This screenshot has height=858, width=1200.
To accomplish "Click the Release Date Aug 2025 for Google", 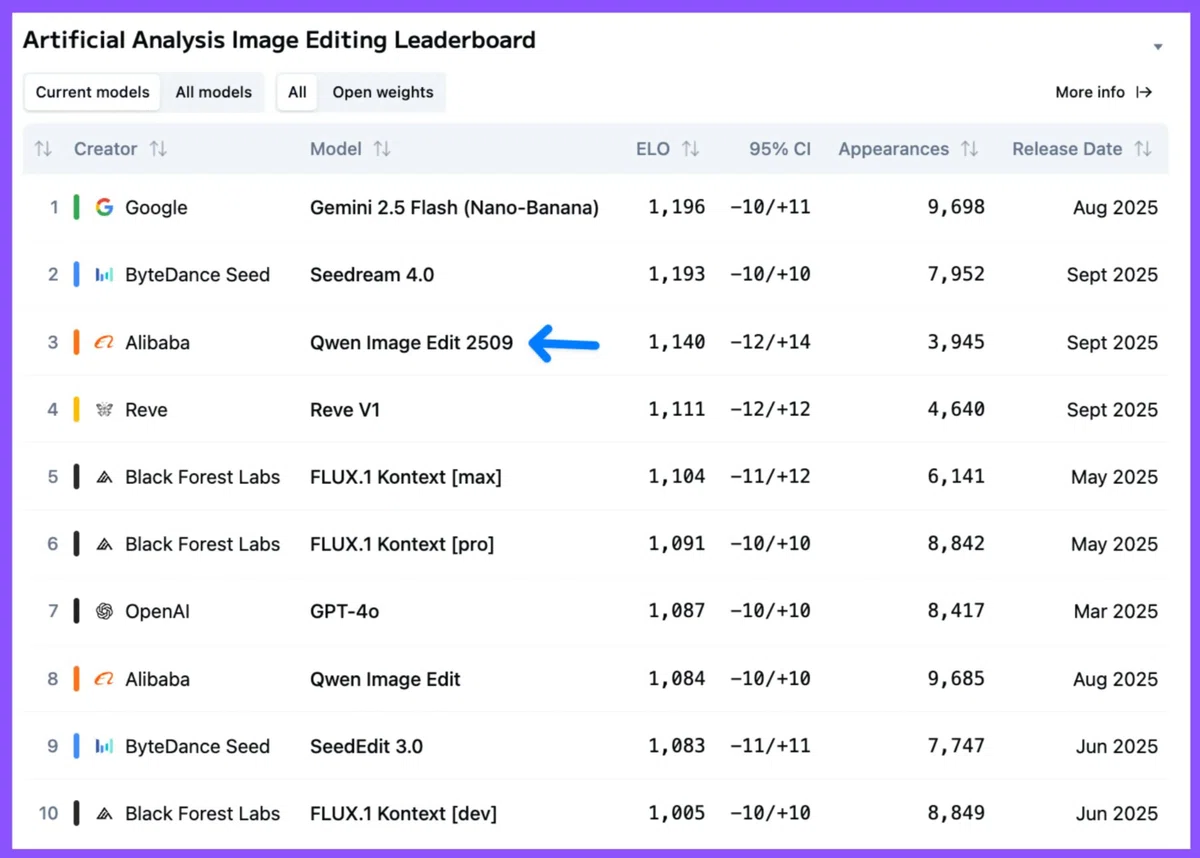I will click(x=1116, y=208).
